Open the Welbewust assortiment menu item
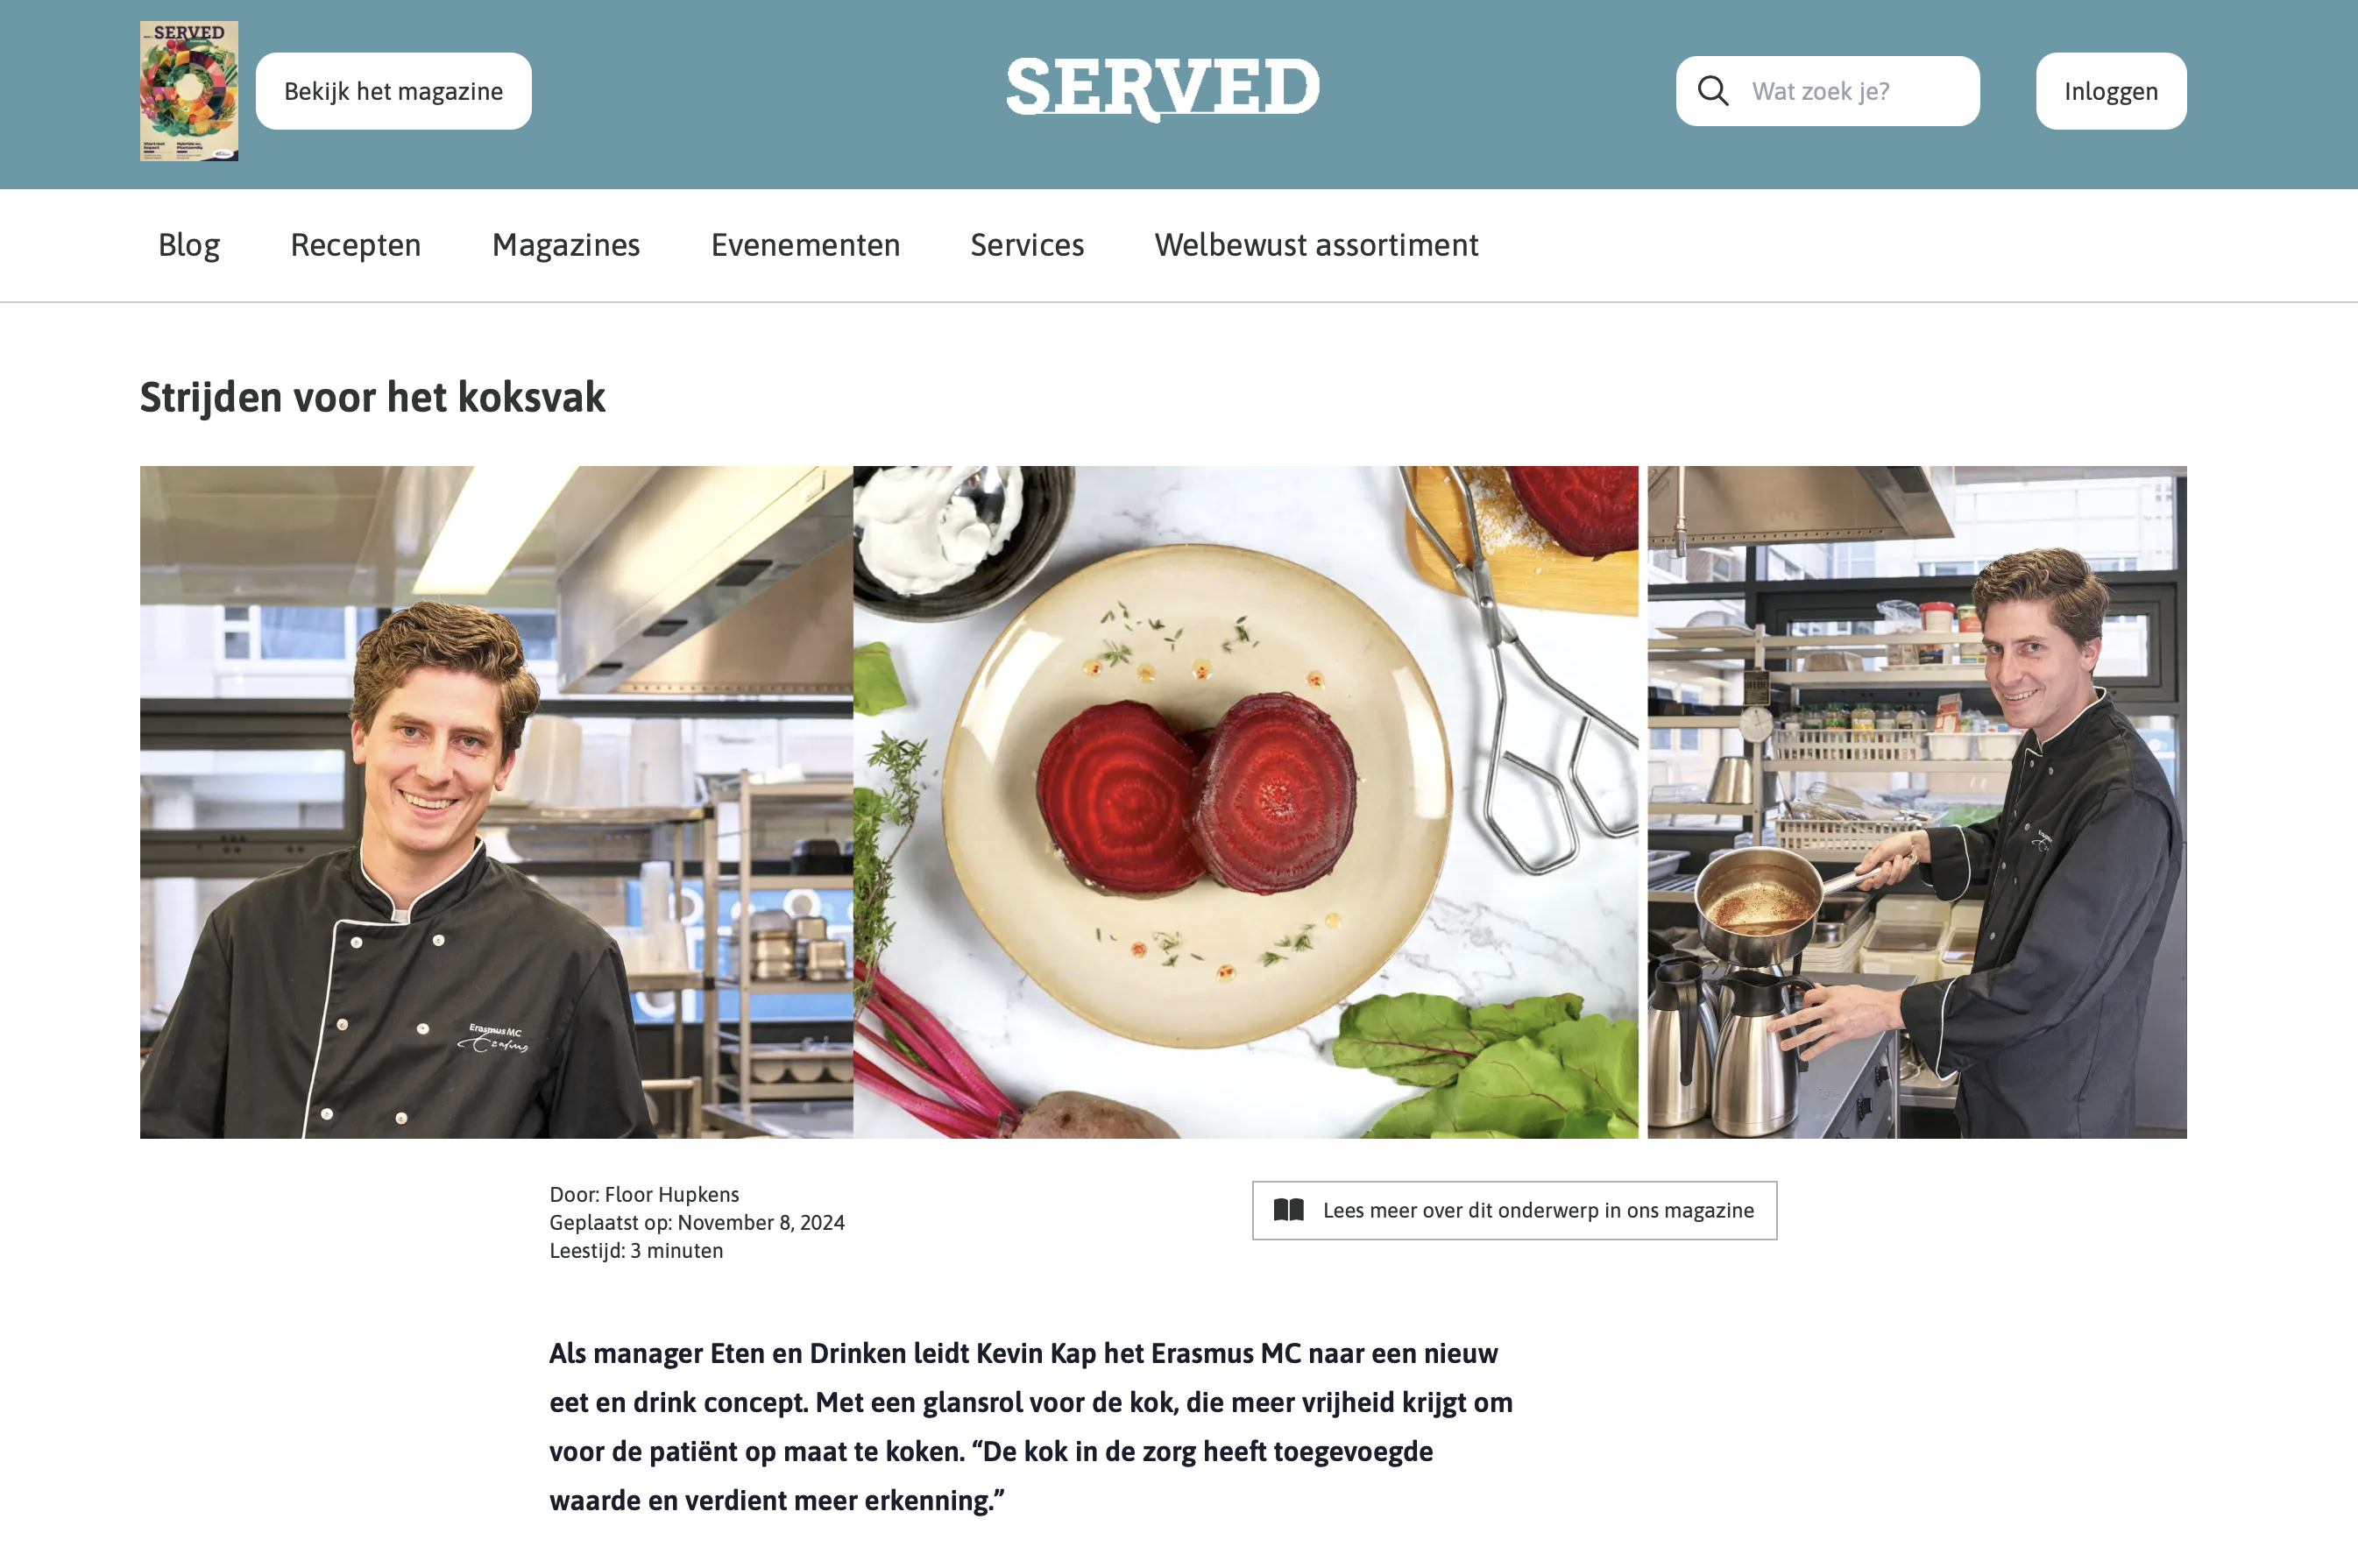This screenshot has width=2358, height=1568. tap(1316, 245)
